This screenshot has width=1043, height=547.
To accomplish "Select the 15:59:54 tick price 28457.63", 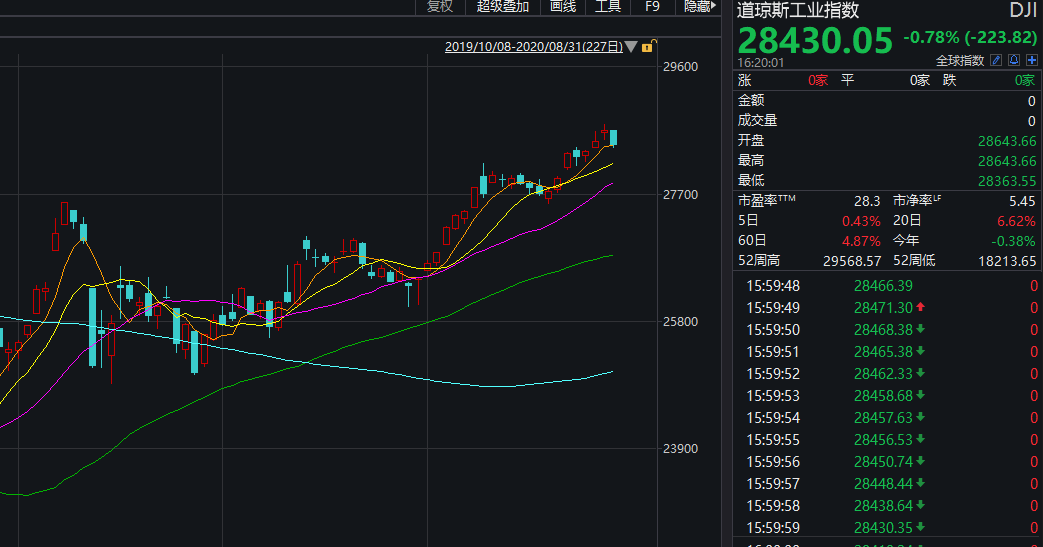I will coord(883,418).
